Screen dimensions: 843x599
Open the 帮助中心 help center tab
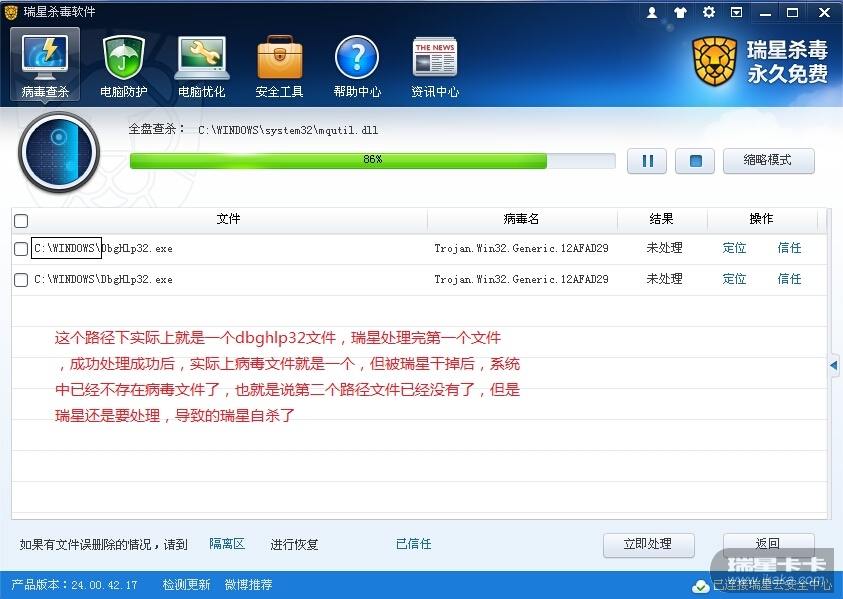[357, 66]
